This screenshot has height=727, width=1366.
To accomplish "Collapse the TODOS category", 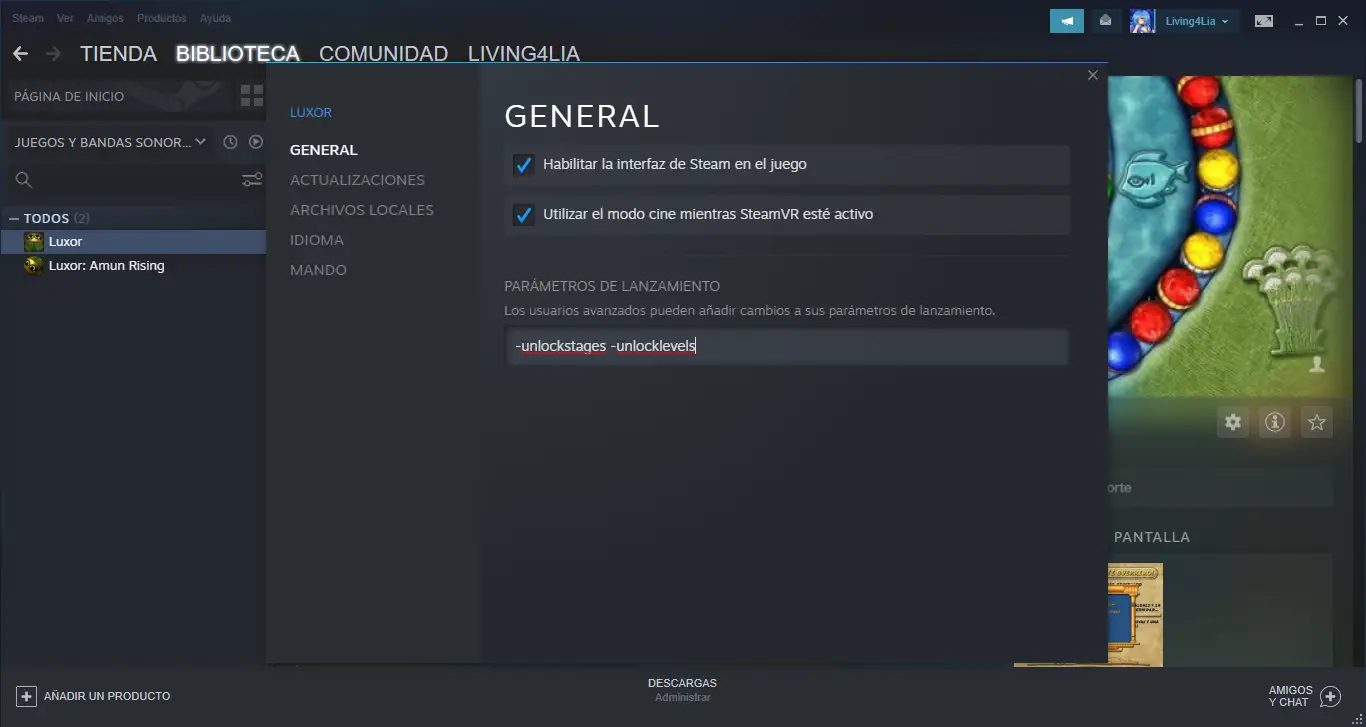I will 15,218.
